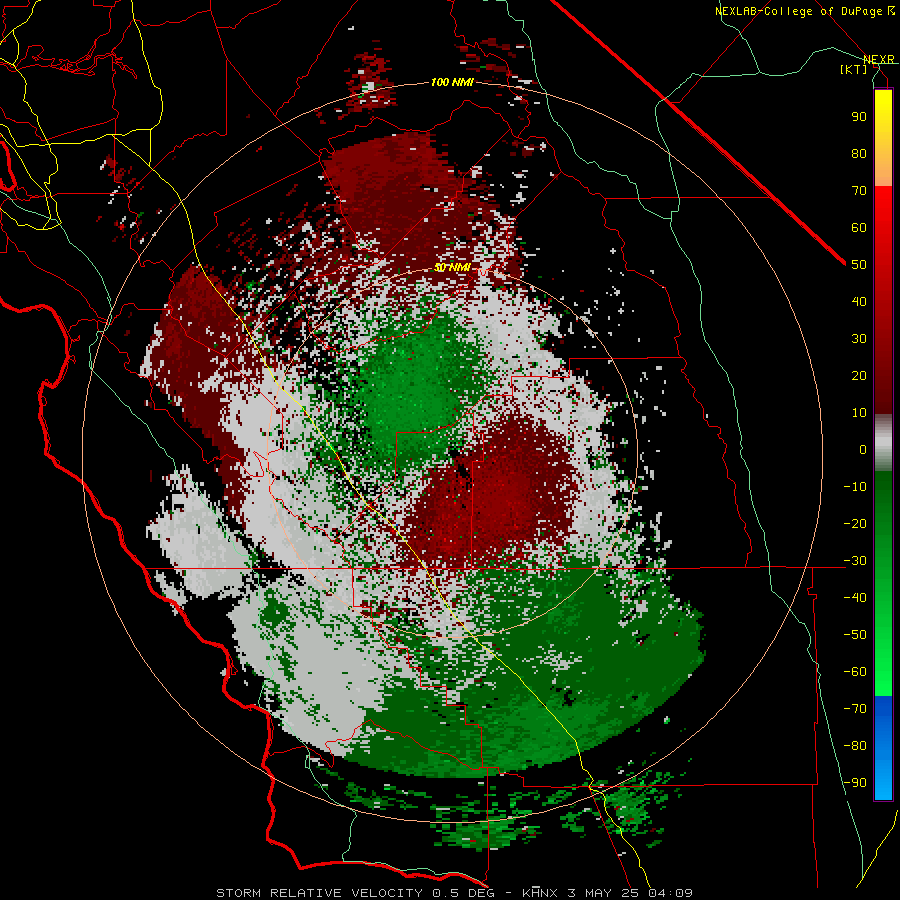The image size is (900, 900).
Task: Click the -70 value on the velocity scale
Action: [x=855, y=708]
